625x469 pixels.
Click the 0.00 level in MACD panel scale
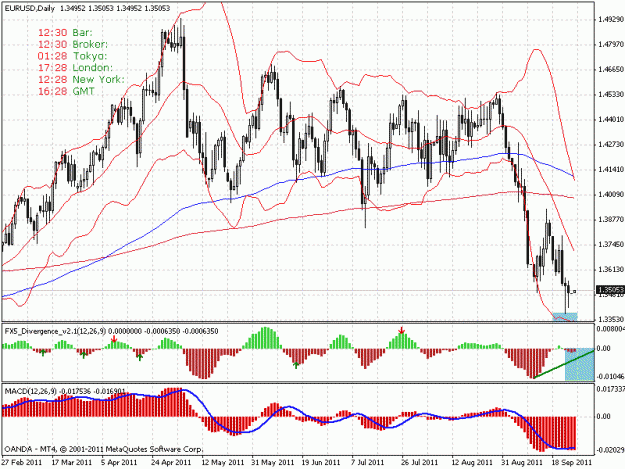click(x=604, y=416)
